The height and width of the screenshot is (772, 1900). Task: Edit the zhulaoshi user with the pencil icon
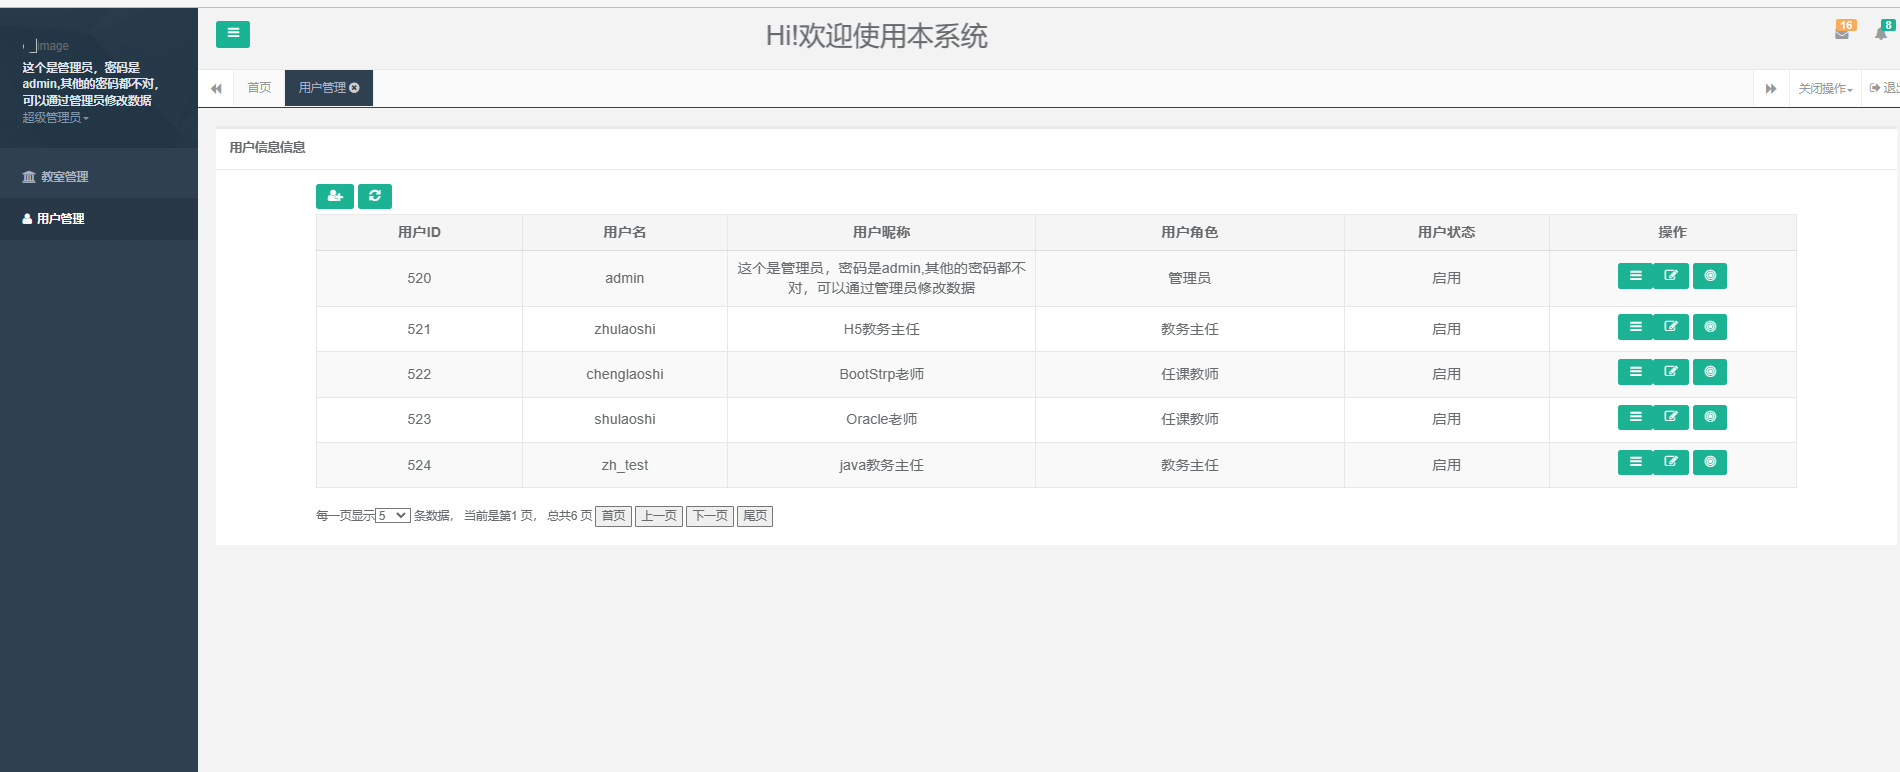[x=1671, y=327]
